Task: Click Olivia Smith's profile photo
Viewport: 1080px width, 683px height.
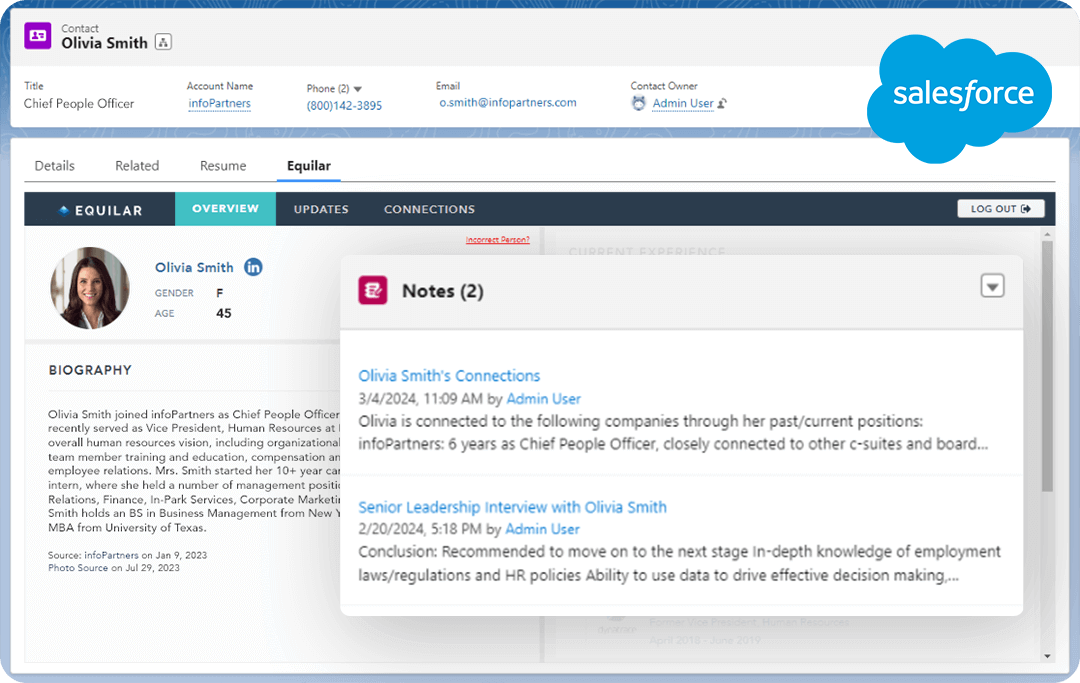Action: pos(90,287)
